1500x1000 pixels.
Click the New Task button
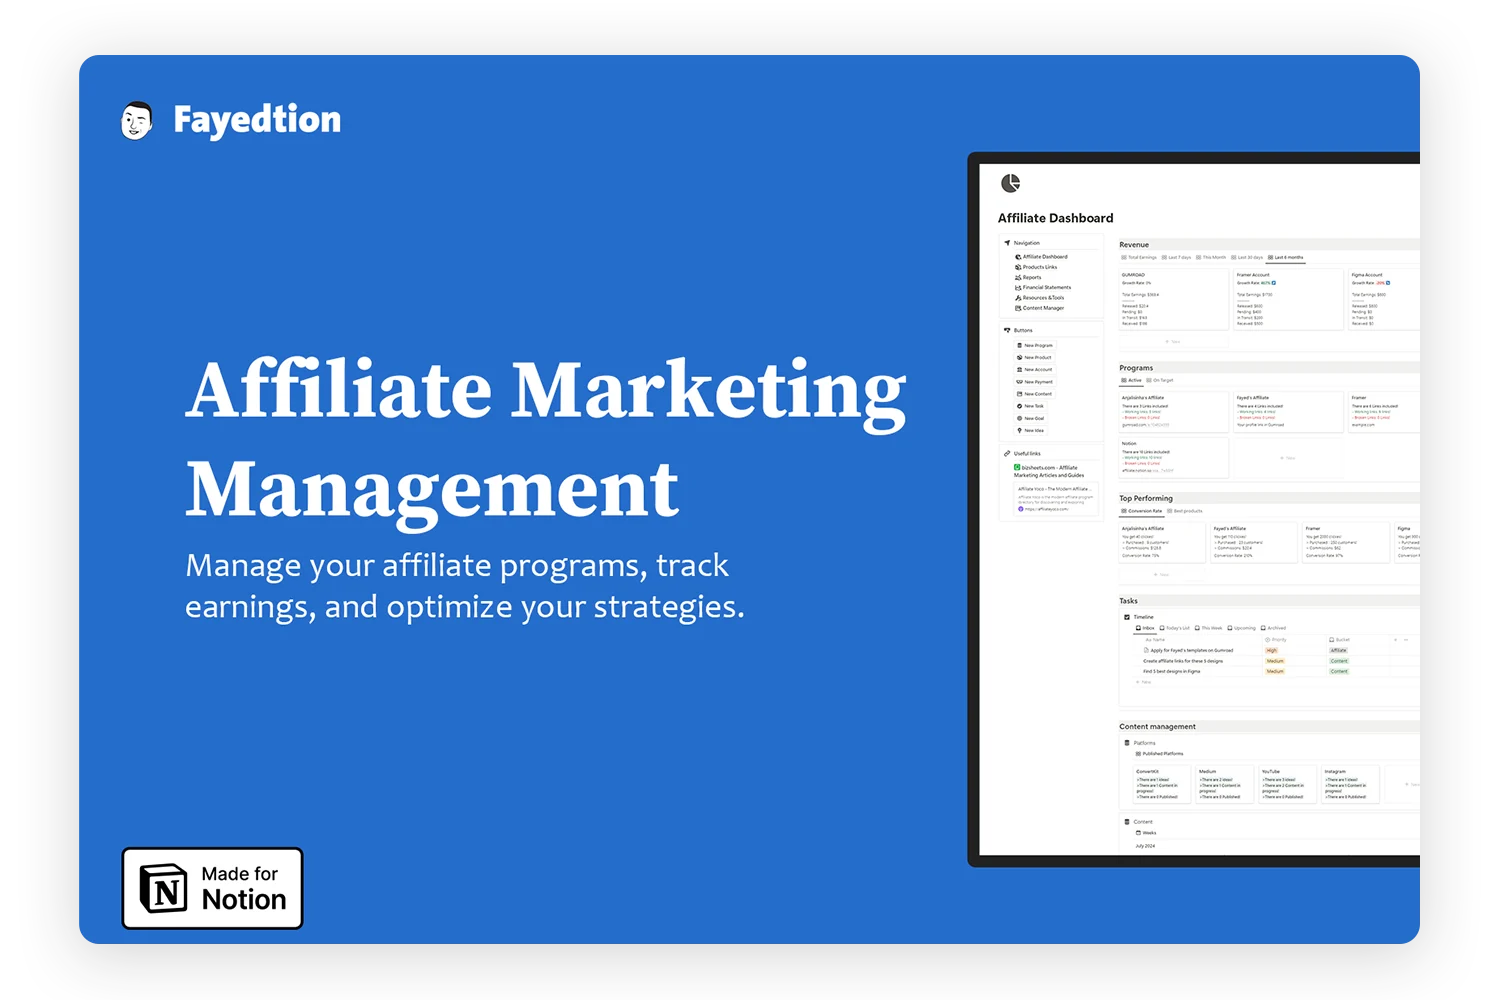pos(1030,406)
